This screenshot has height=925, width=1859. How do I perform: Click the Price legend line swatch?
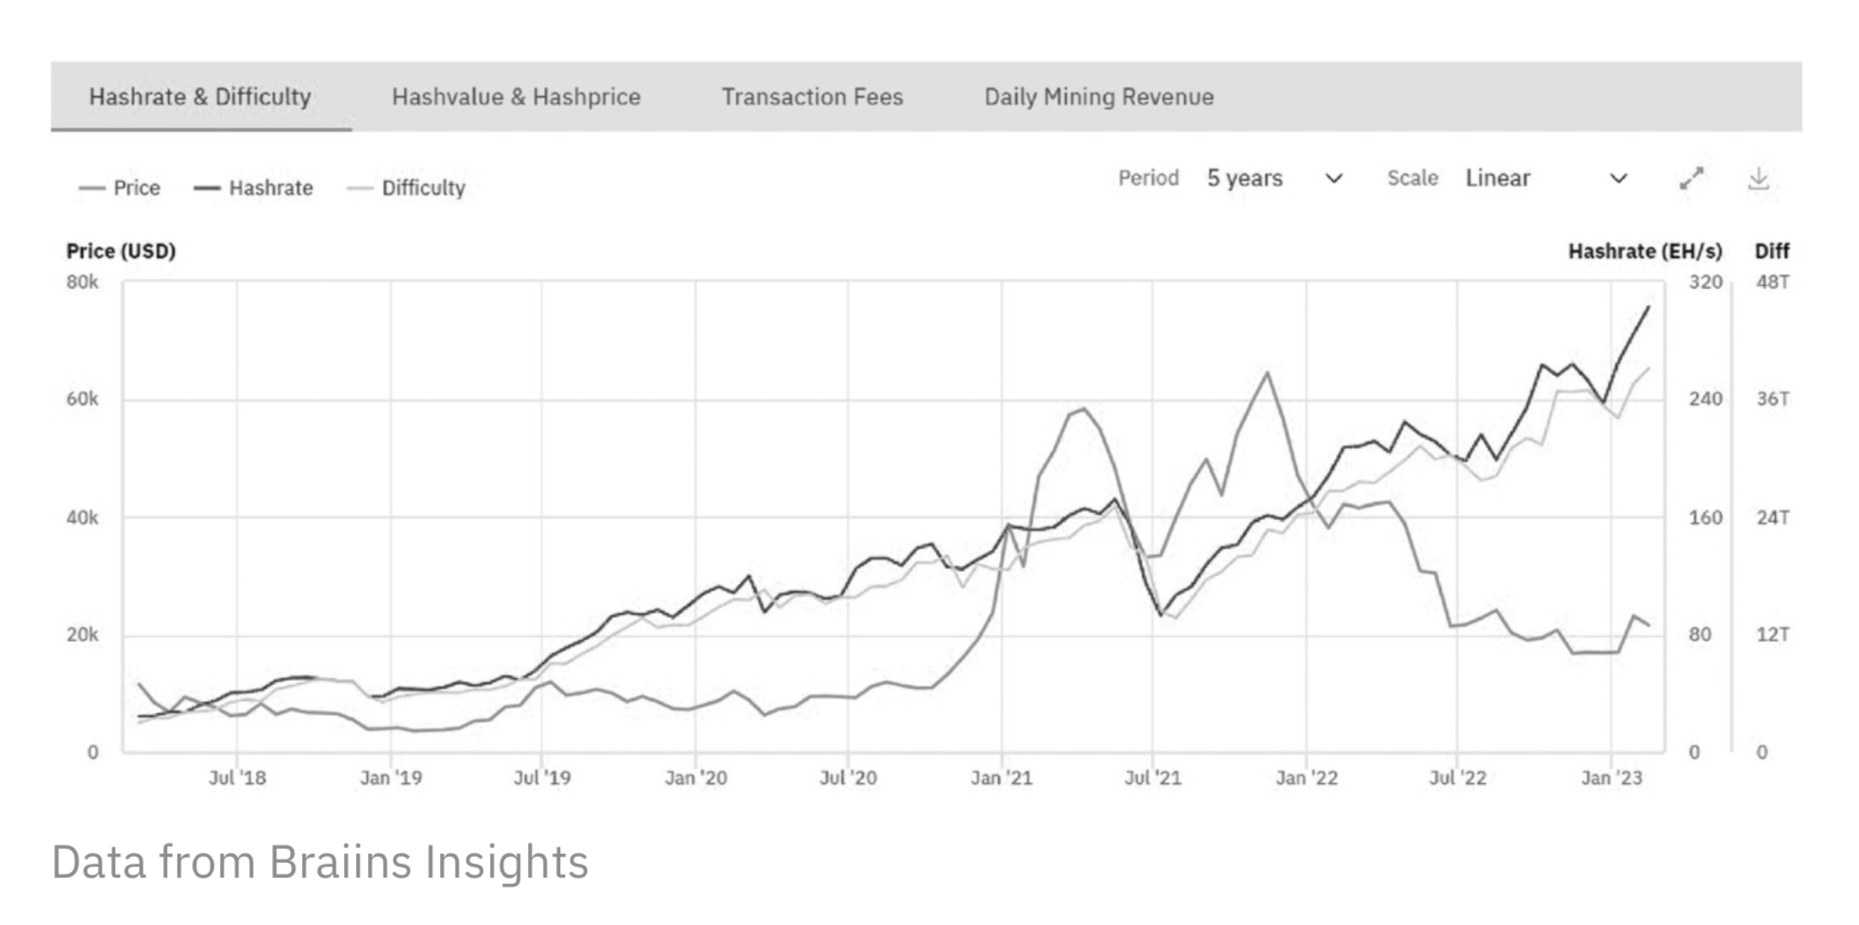[91, 188]
